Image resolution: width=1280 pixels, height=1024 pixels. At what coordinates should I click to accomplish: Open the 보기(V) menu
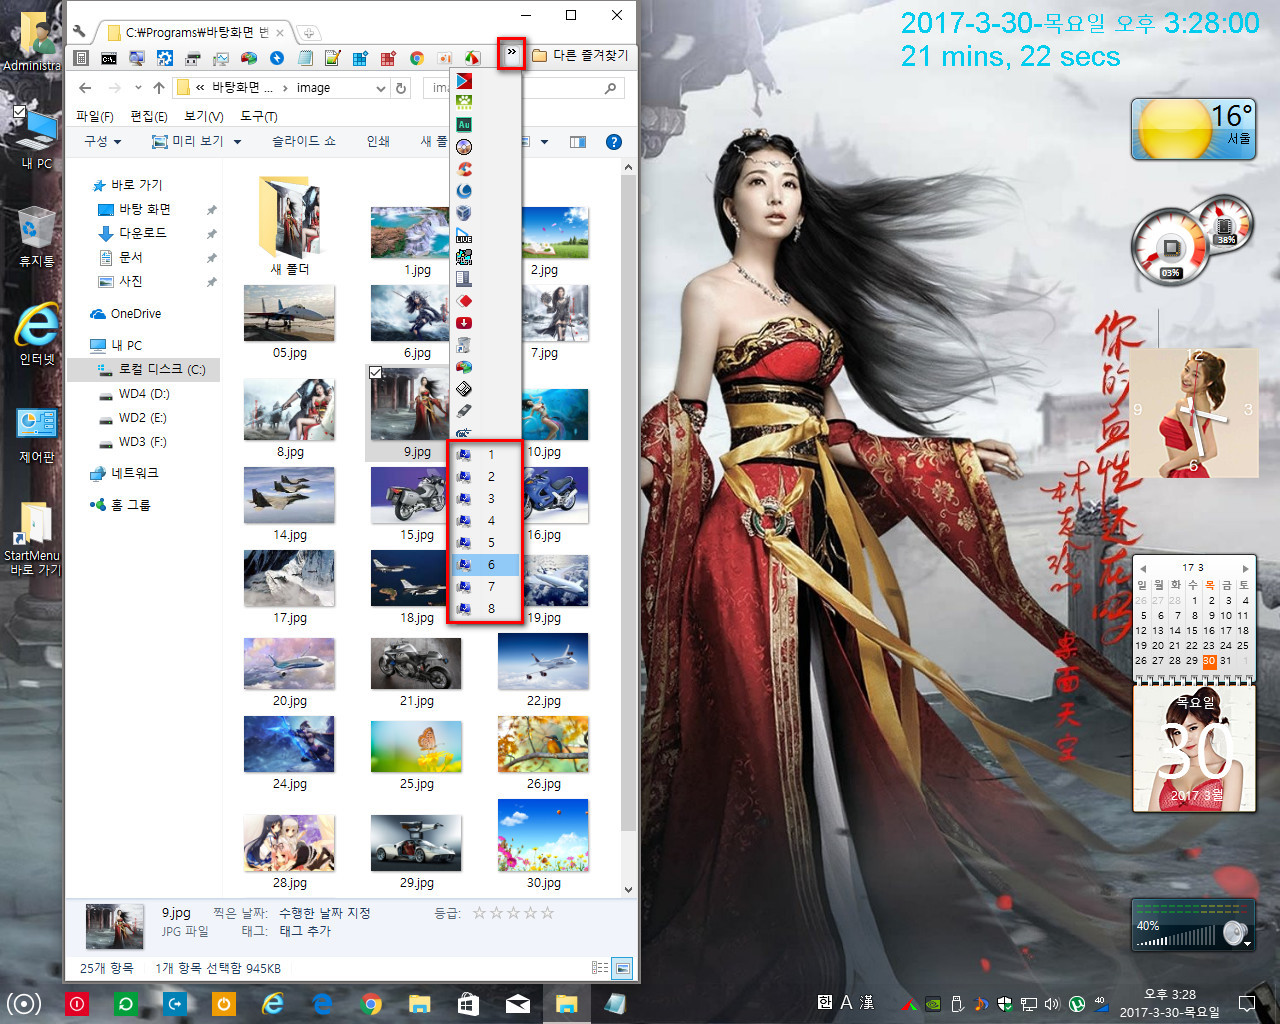(203, 117)
